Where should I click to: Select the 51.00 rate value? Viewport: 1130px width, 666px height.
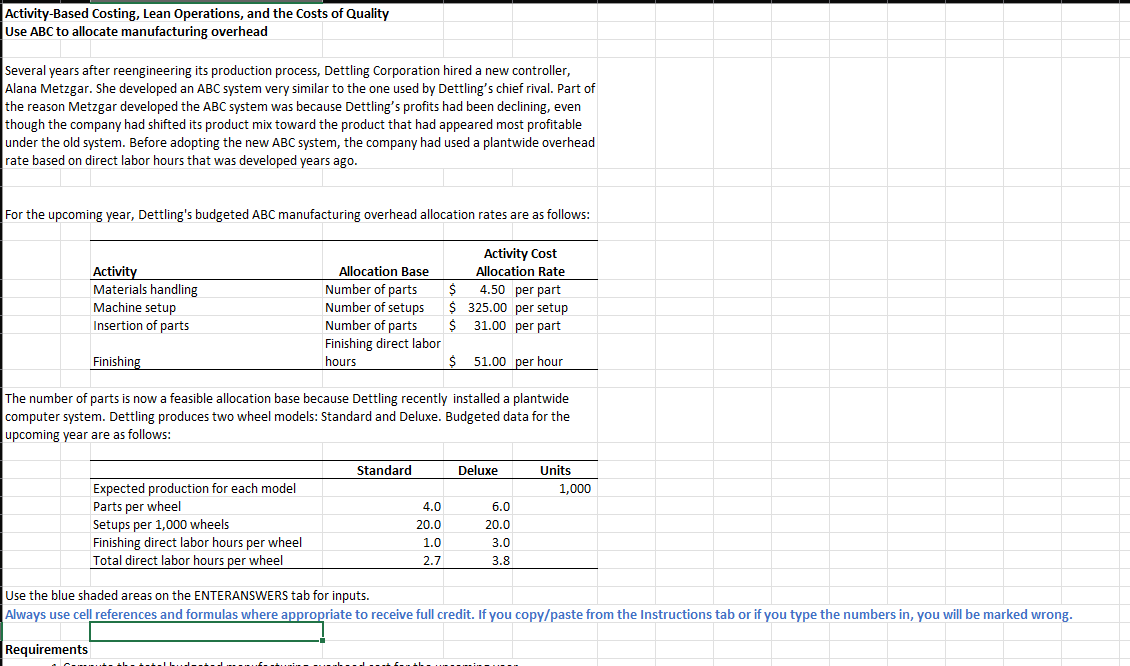[490, 362]
